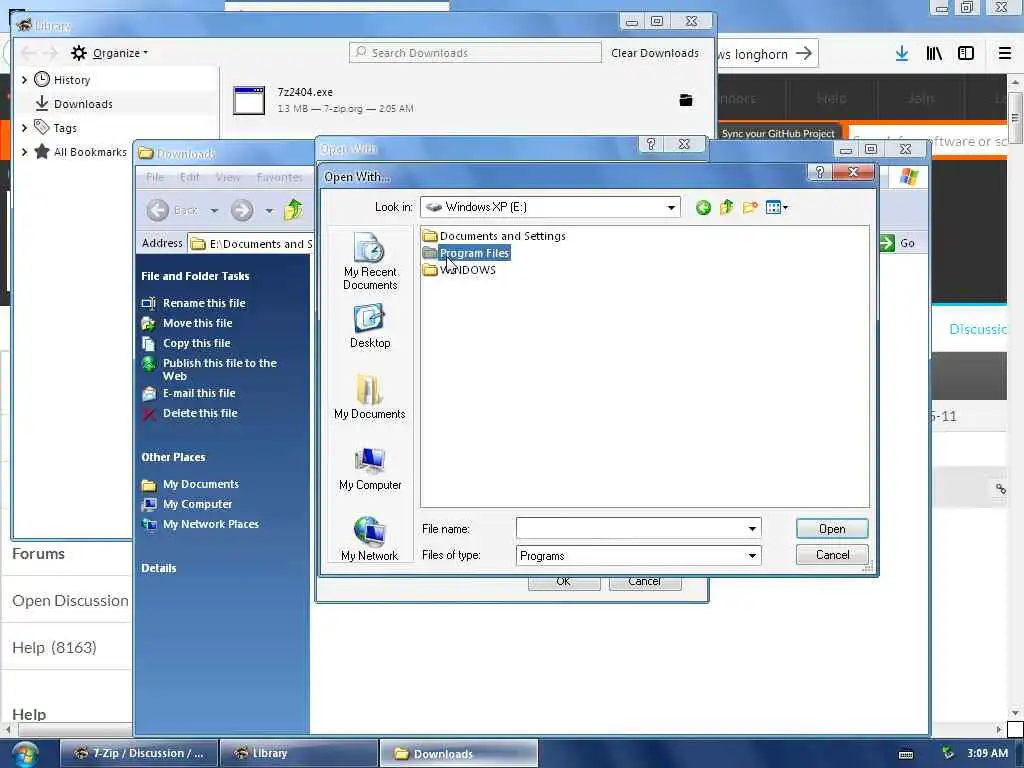Image resolution: width=1024 pixels, height=768 pixels.
Task: Select the Program Files folder
Action: pos(466,253)
